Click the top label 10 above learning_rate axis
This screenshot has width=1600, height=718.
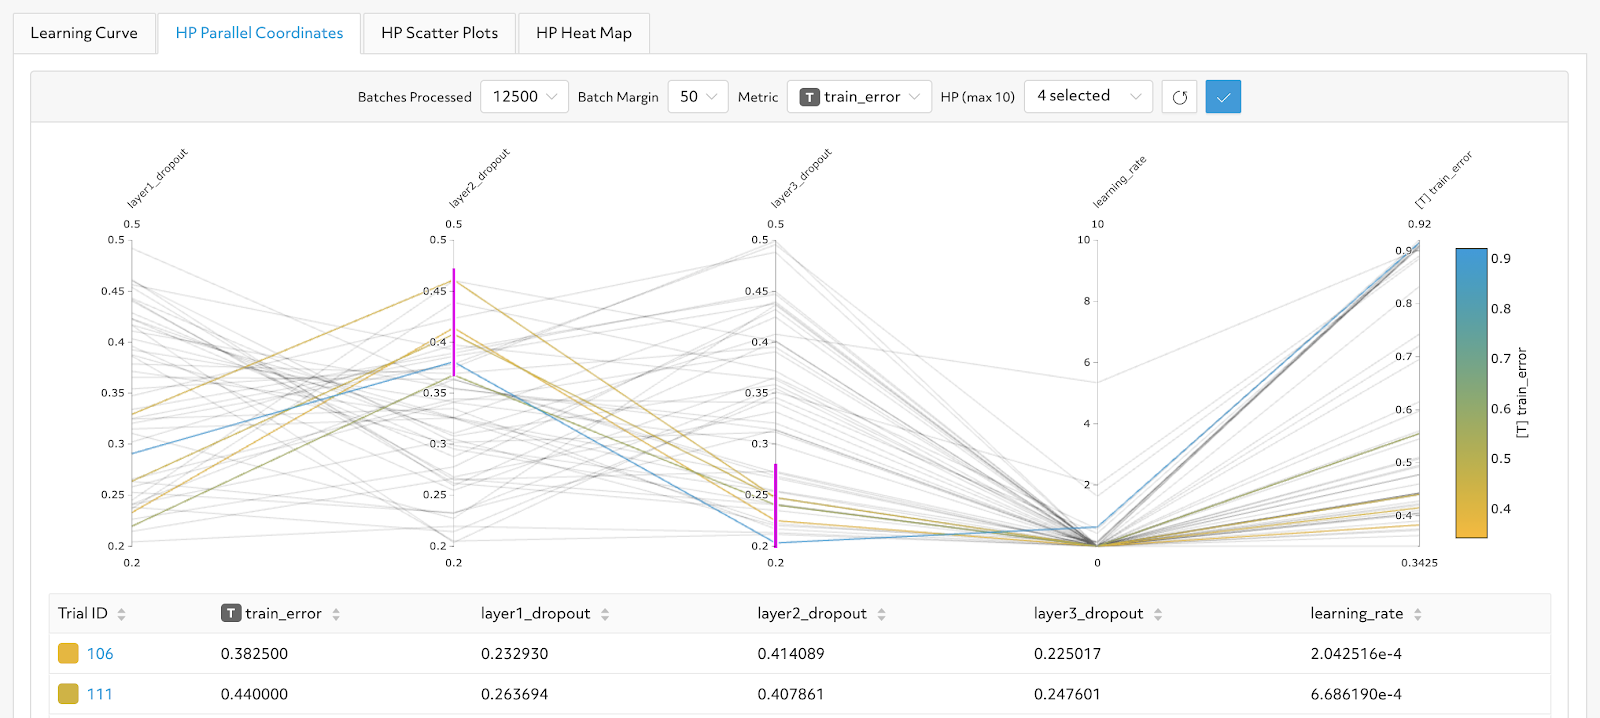[x=1097, y=224]
